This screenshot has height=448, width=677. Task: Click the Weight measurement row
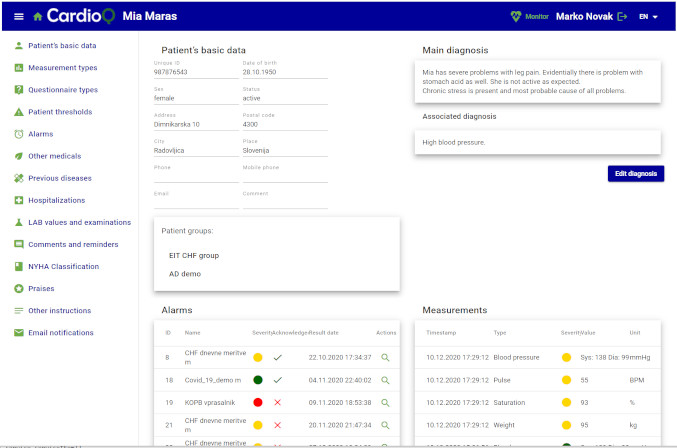(x=538, y=425)
